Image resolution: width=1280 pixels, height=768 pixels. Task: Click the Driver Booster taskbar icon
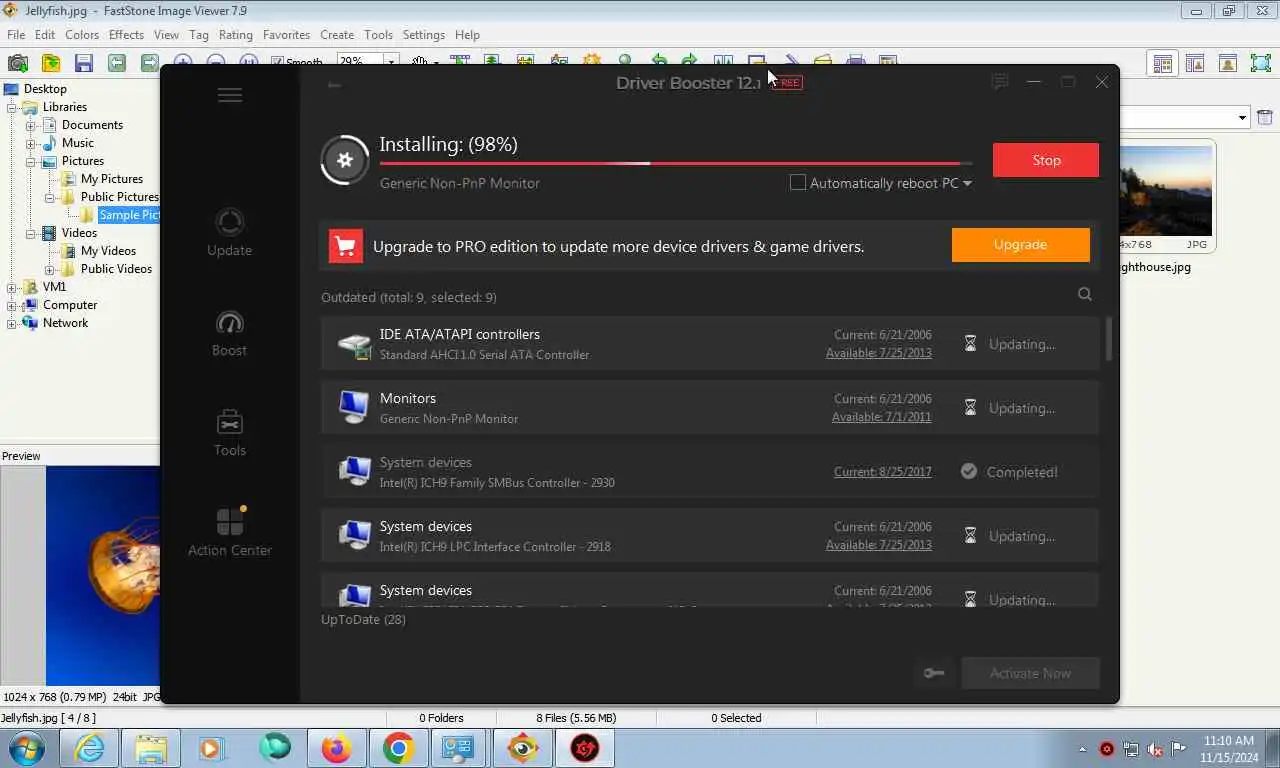pyautogui.click(x=584, y=748)
